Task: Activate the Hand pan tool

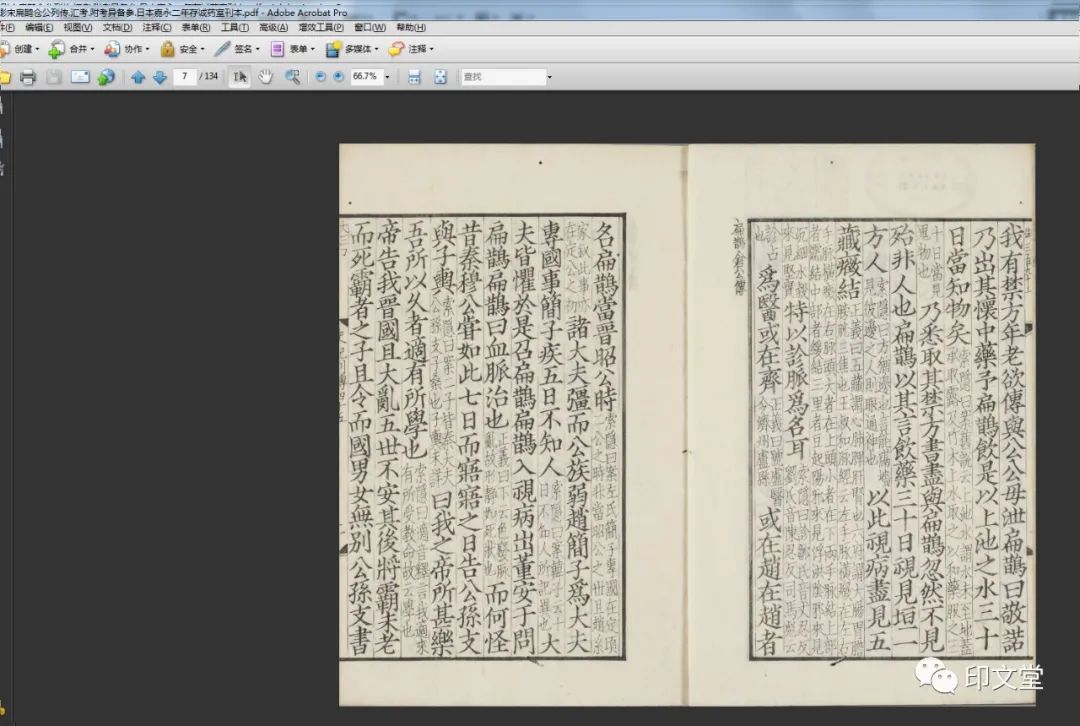Action: [265, 77]
